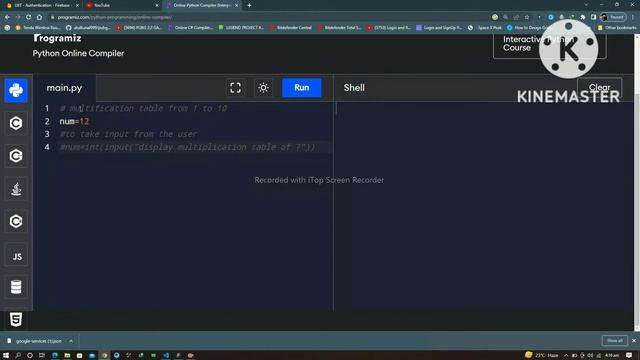Select the main.py file tab
The width and height of the screenshot is (640, 360).
click(64, 88)
